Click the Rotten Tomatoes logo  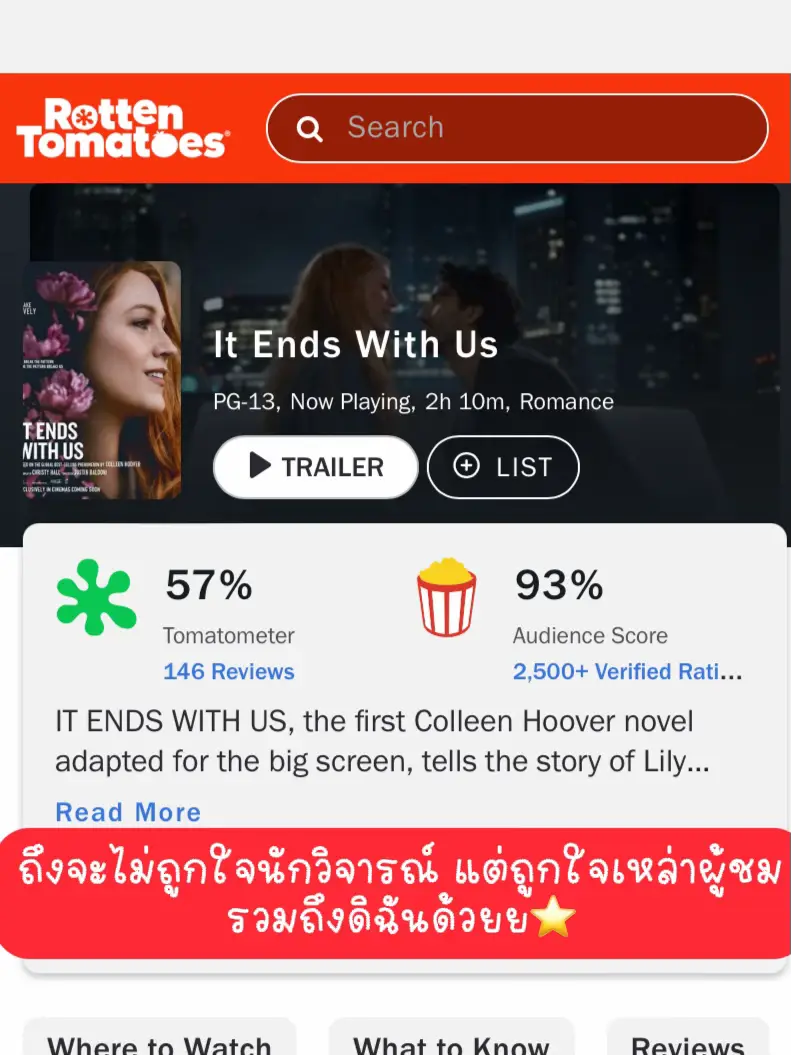point(122,128)
